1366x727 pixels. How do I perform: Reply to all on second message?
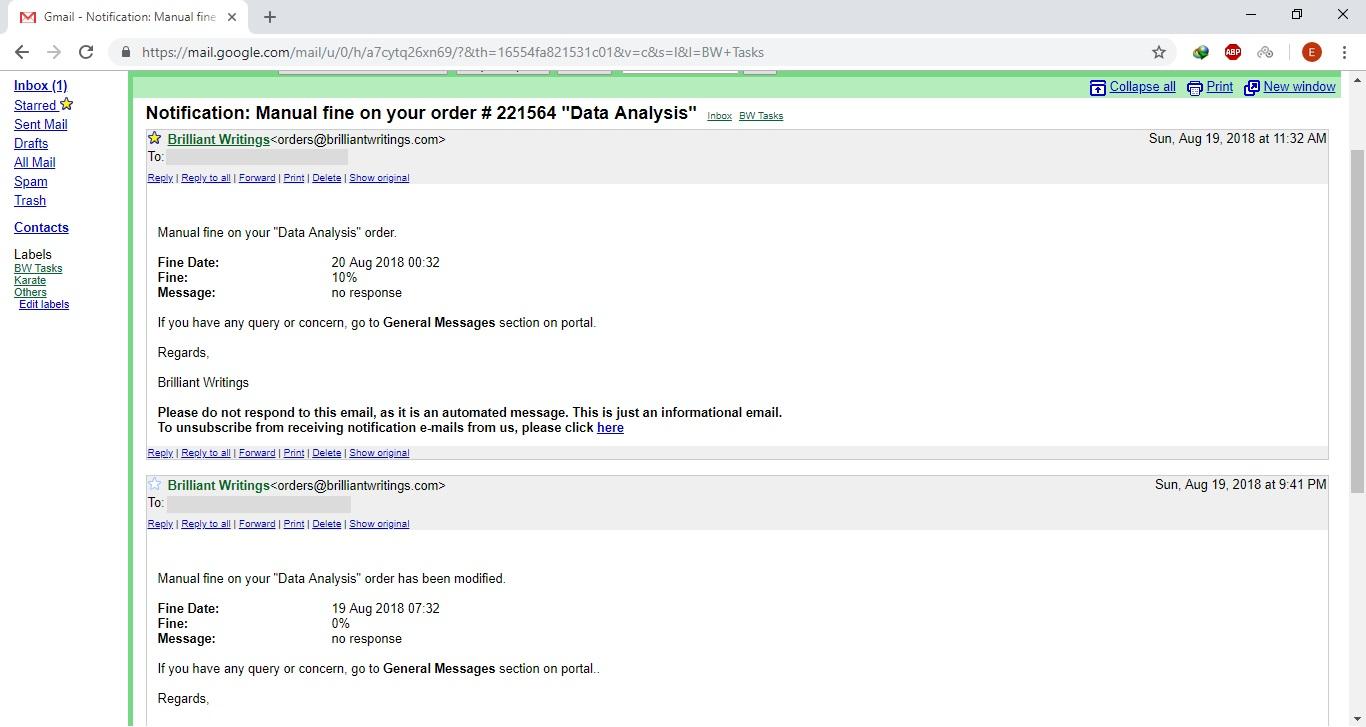point(206,524)
